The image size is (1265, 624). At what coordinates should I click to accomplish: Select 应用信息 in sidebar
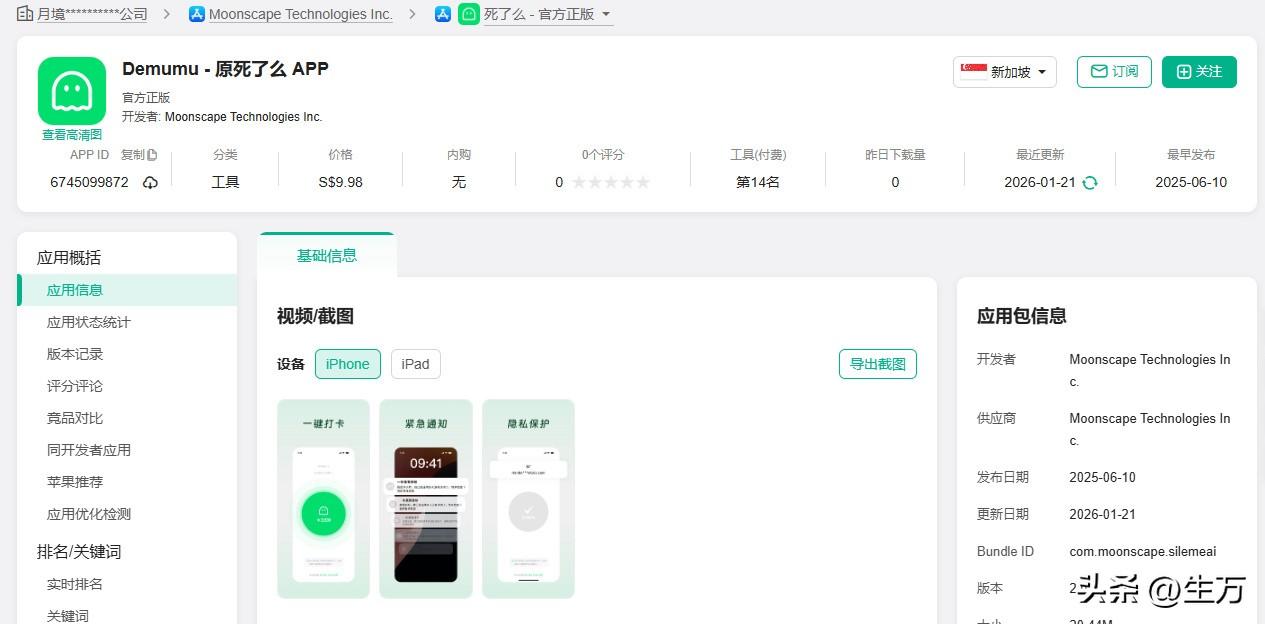pyautogui.click(x=127, y=290)
